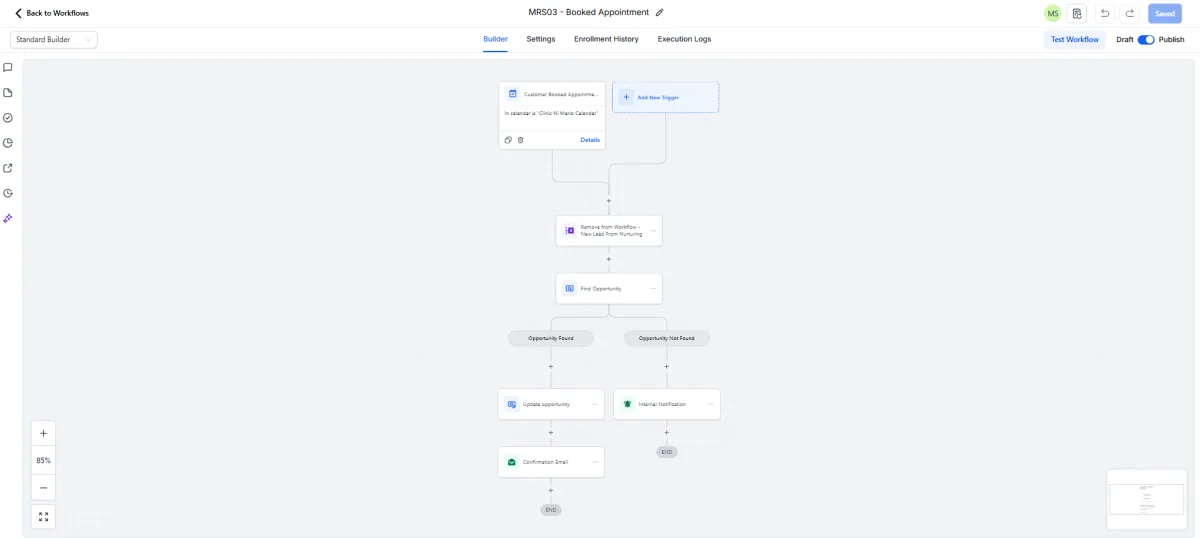Click the undo arrow icon

(x=1104, y=13)
